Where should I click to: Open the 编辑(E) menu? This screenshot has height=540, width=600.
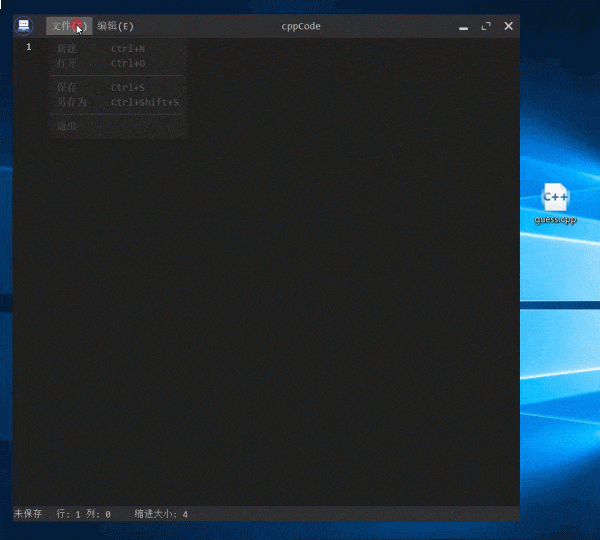[x=115, y=26]
